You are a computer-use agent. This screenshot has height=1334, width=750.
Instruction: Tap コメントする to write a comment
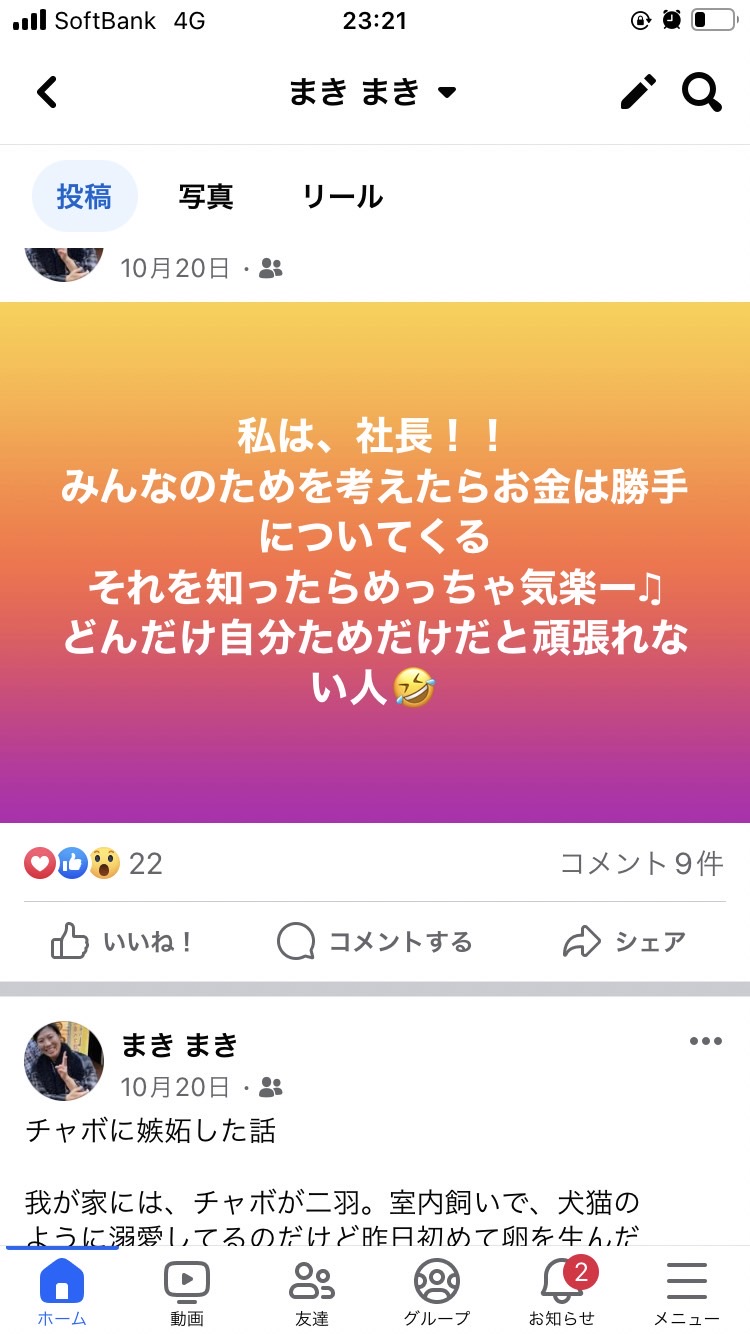[374, 941]
